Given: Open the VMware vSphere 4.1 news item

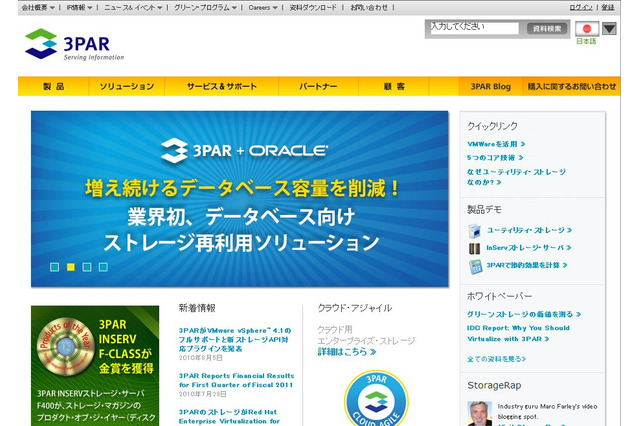Looking at the screenshot, I should tap(235, 339).
